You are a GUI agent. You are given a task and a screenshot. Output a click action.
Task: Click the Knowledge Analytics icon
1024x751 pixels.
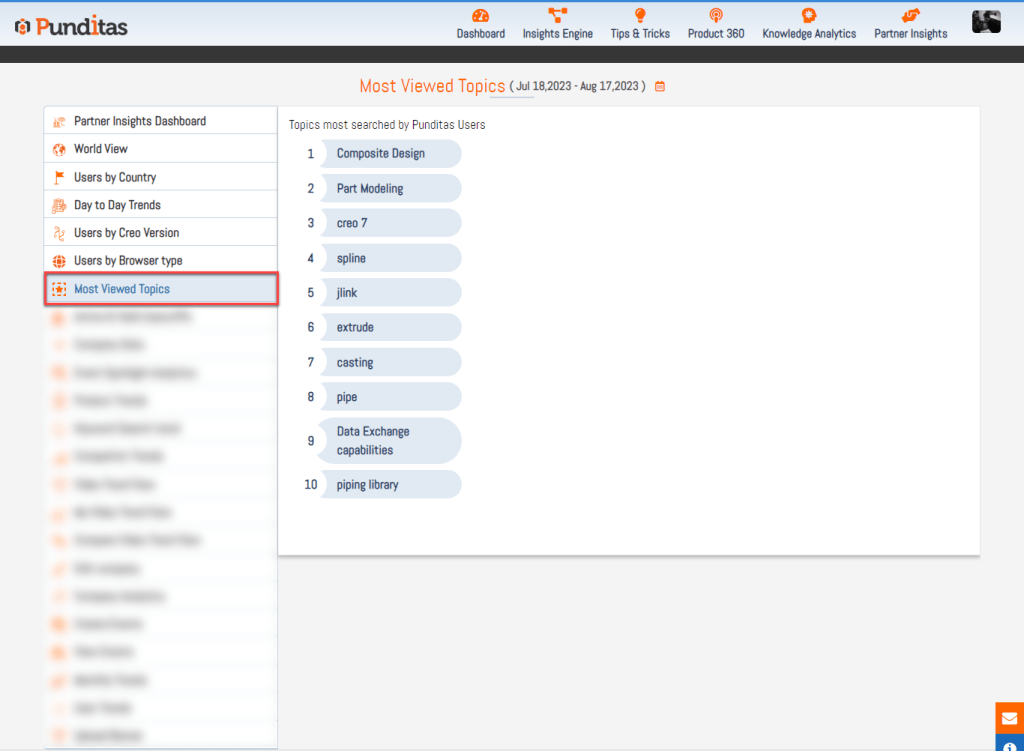(808, 16)
